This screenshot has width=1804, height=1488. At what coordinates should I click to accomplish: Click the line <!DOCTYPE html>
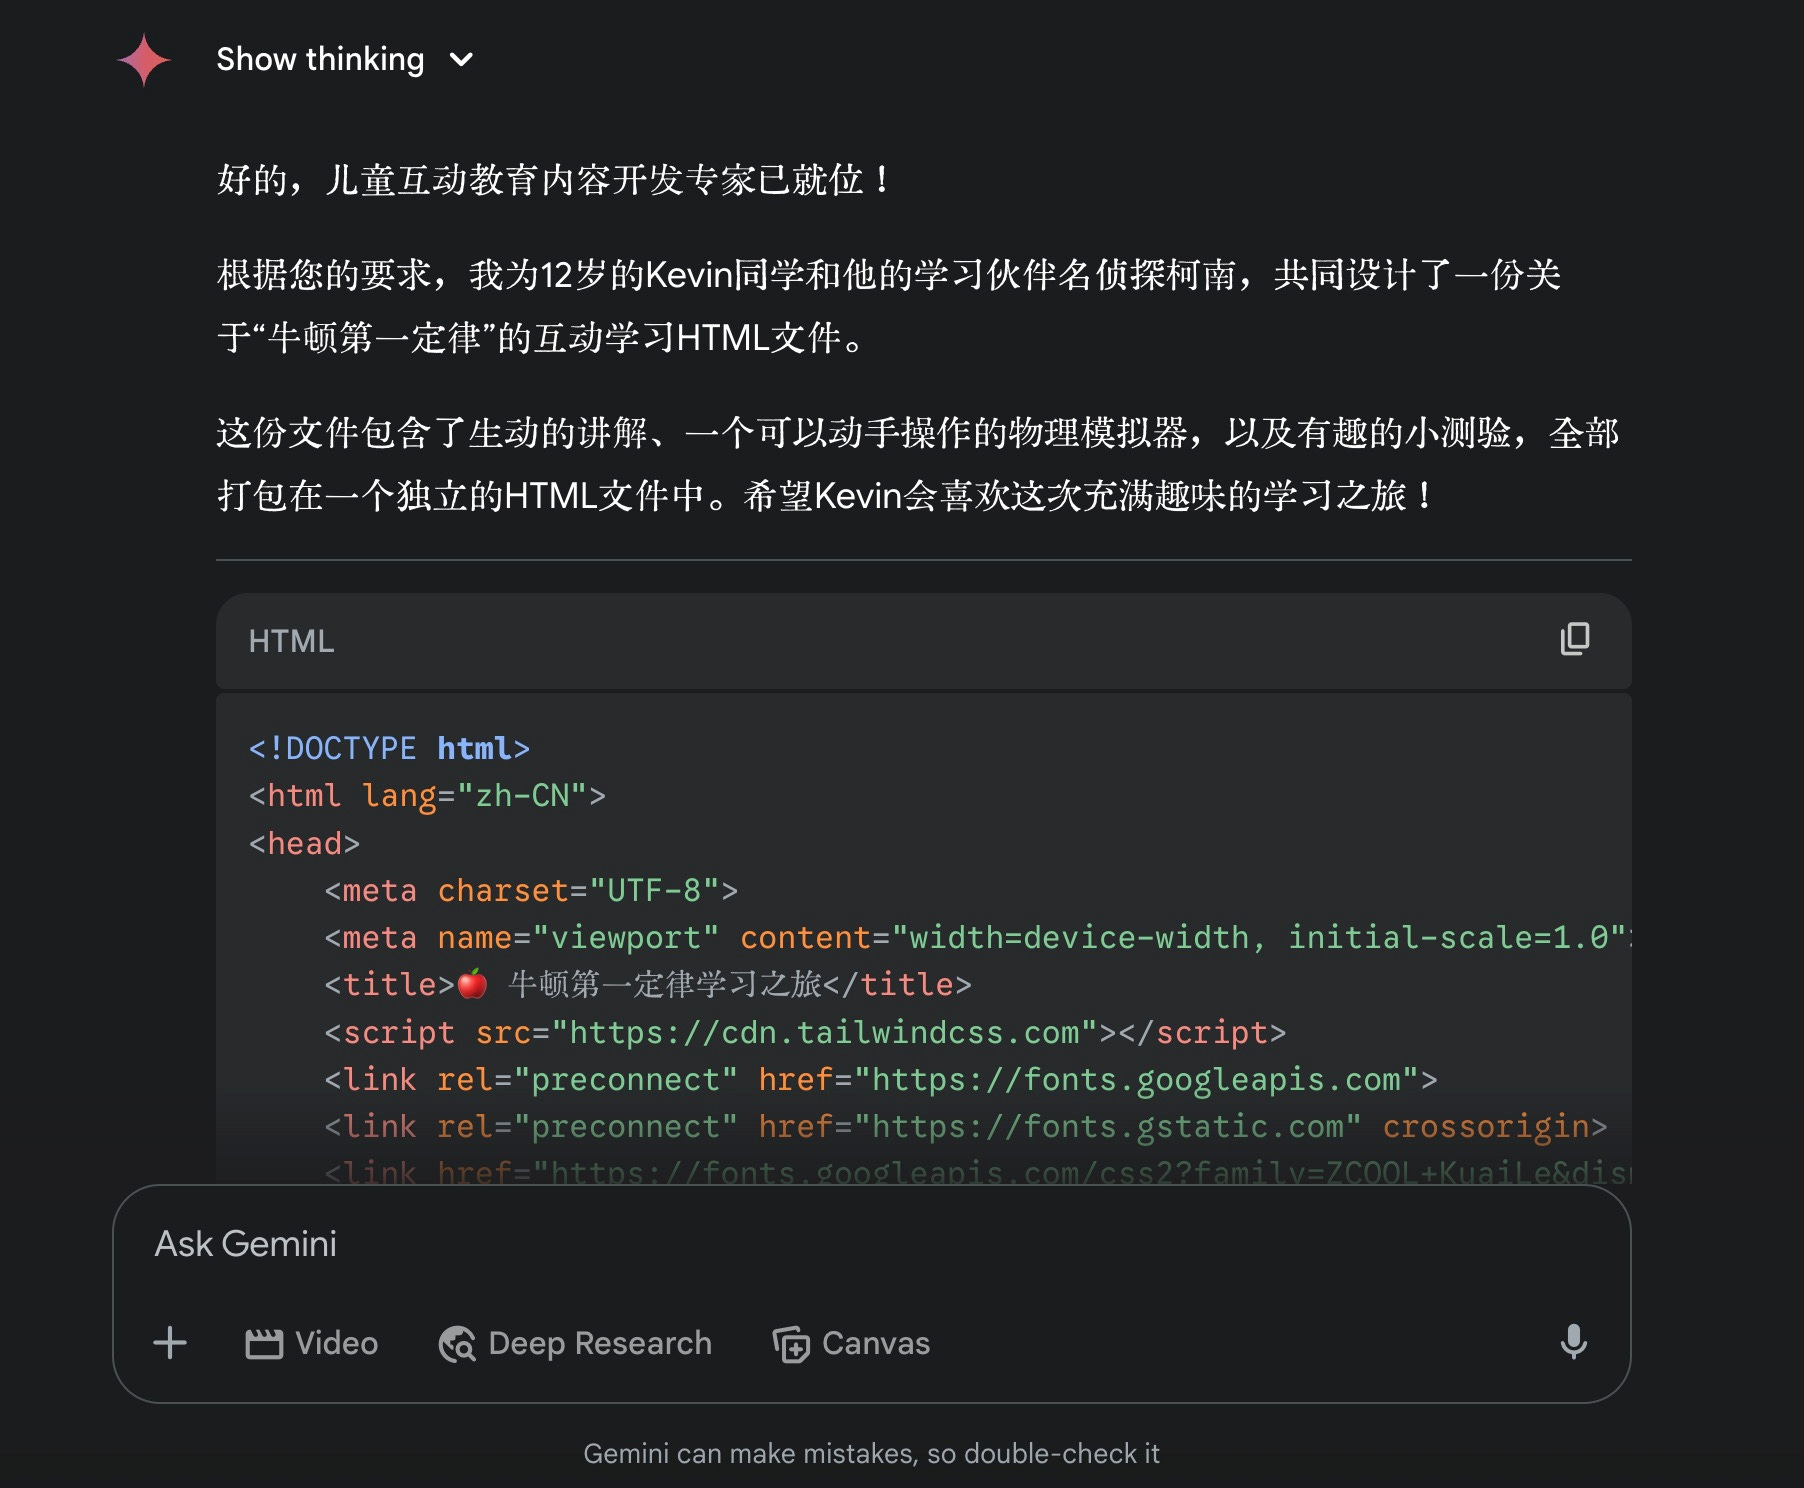[389, 748]
